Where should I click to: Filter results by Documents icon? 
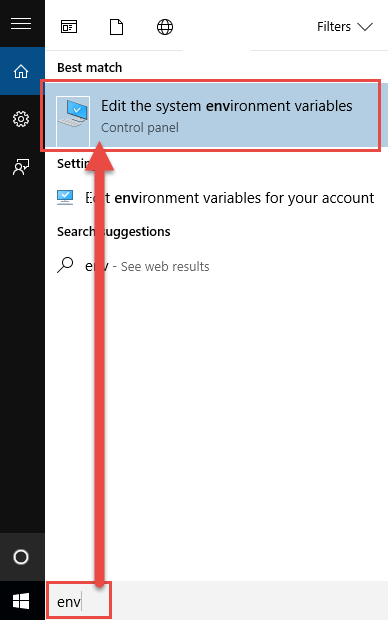click(x=116, y=27)
